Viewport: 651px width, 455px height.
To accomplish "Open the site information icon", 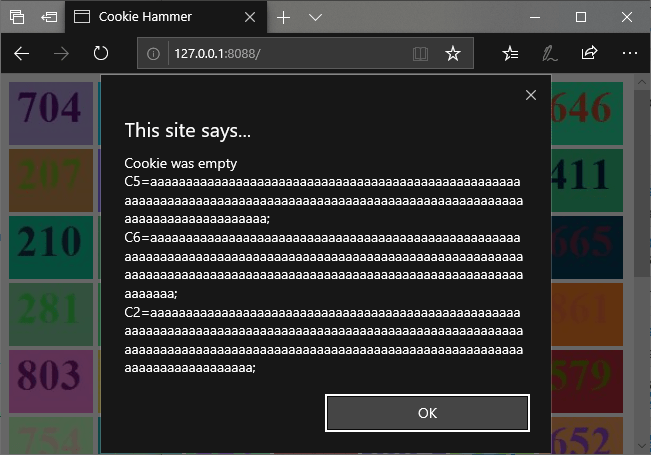I will tap(154, 54).
